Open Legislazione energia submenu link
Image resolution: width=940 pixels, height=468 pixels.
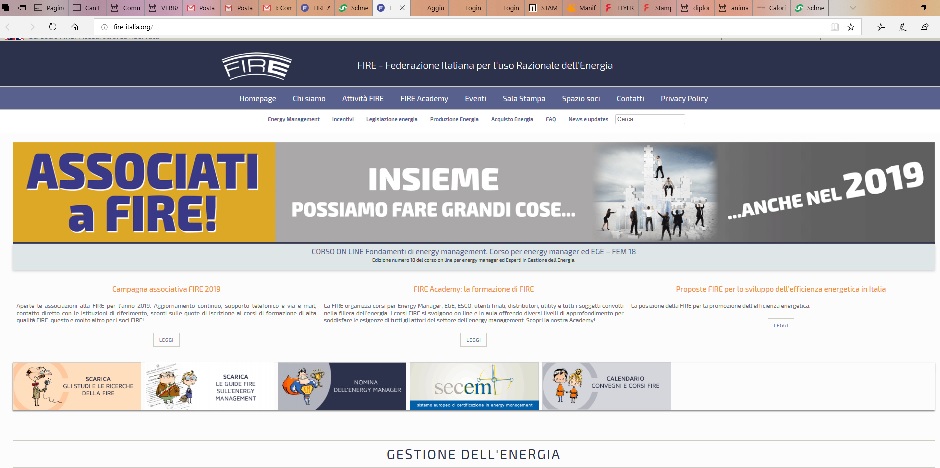pyautogui.click(x=392, y=119)
